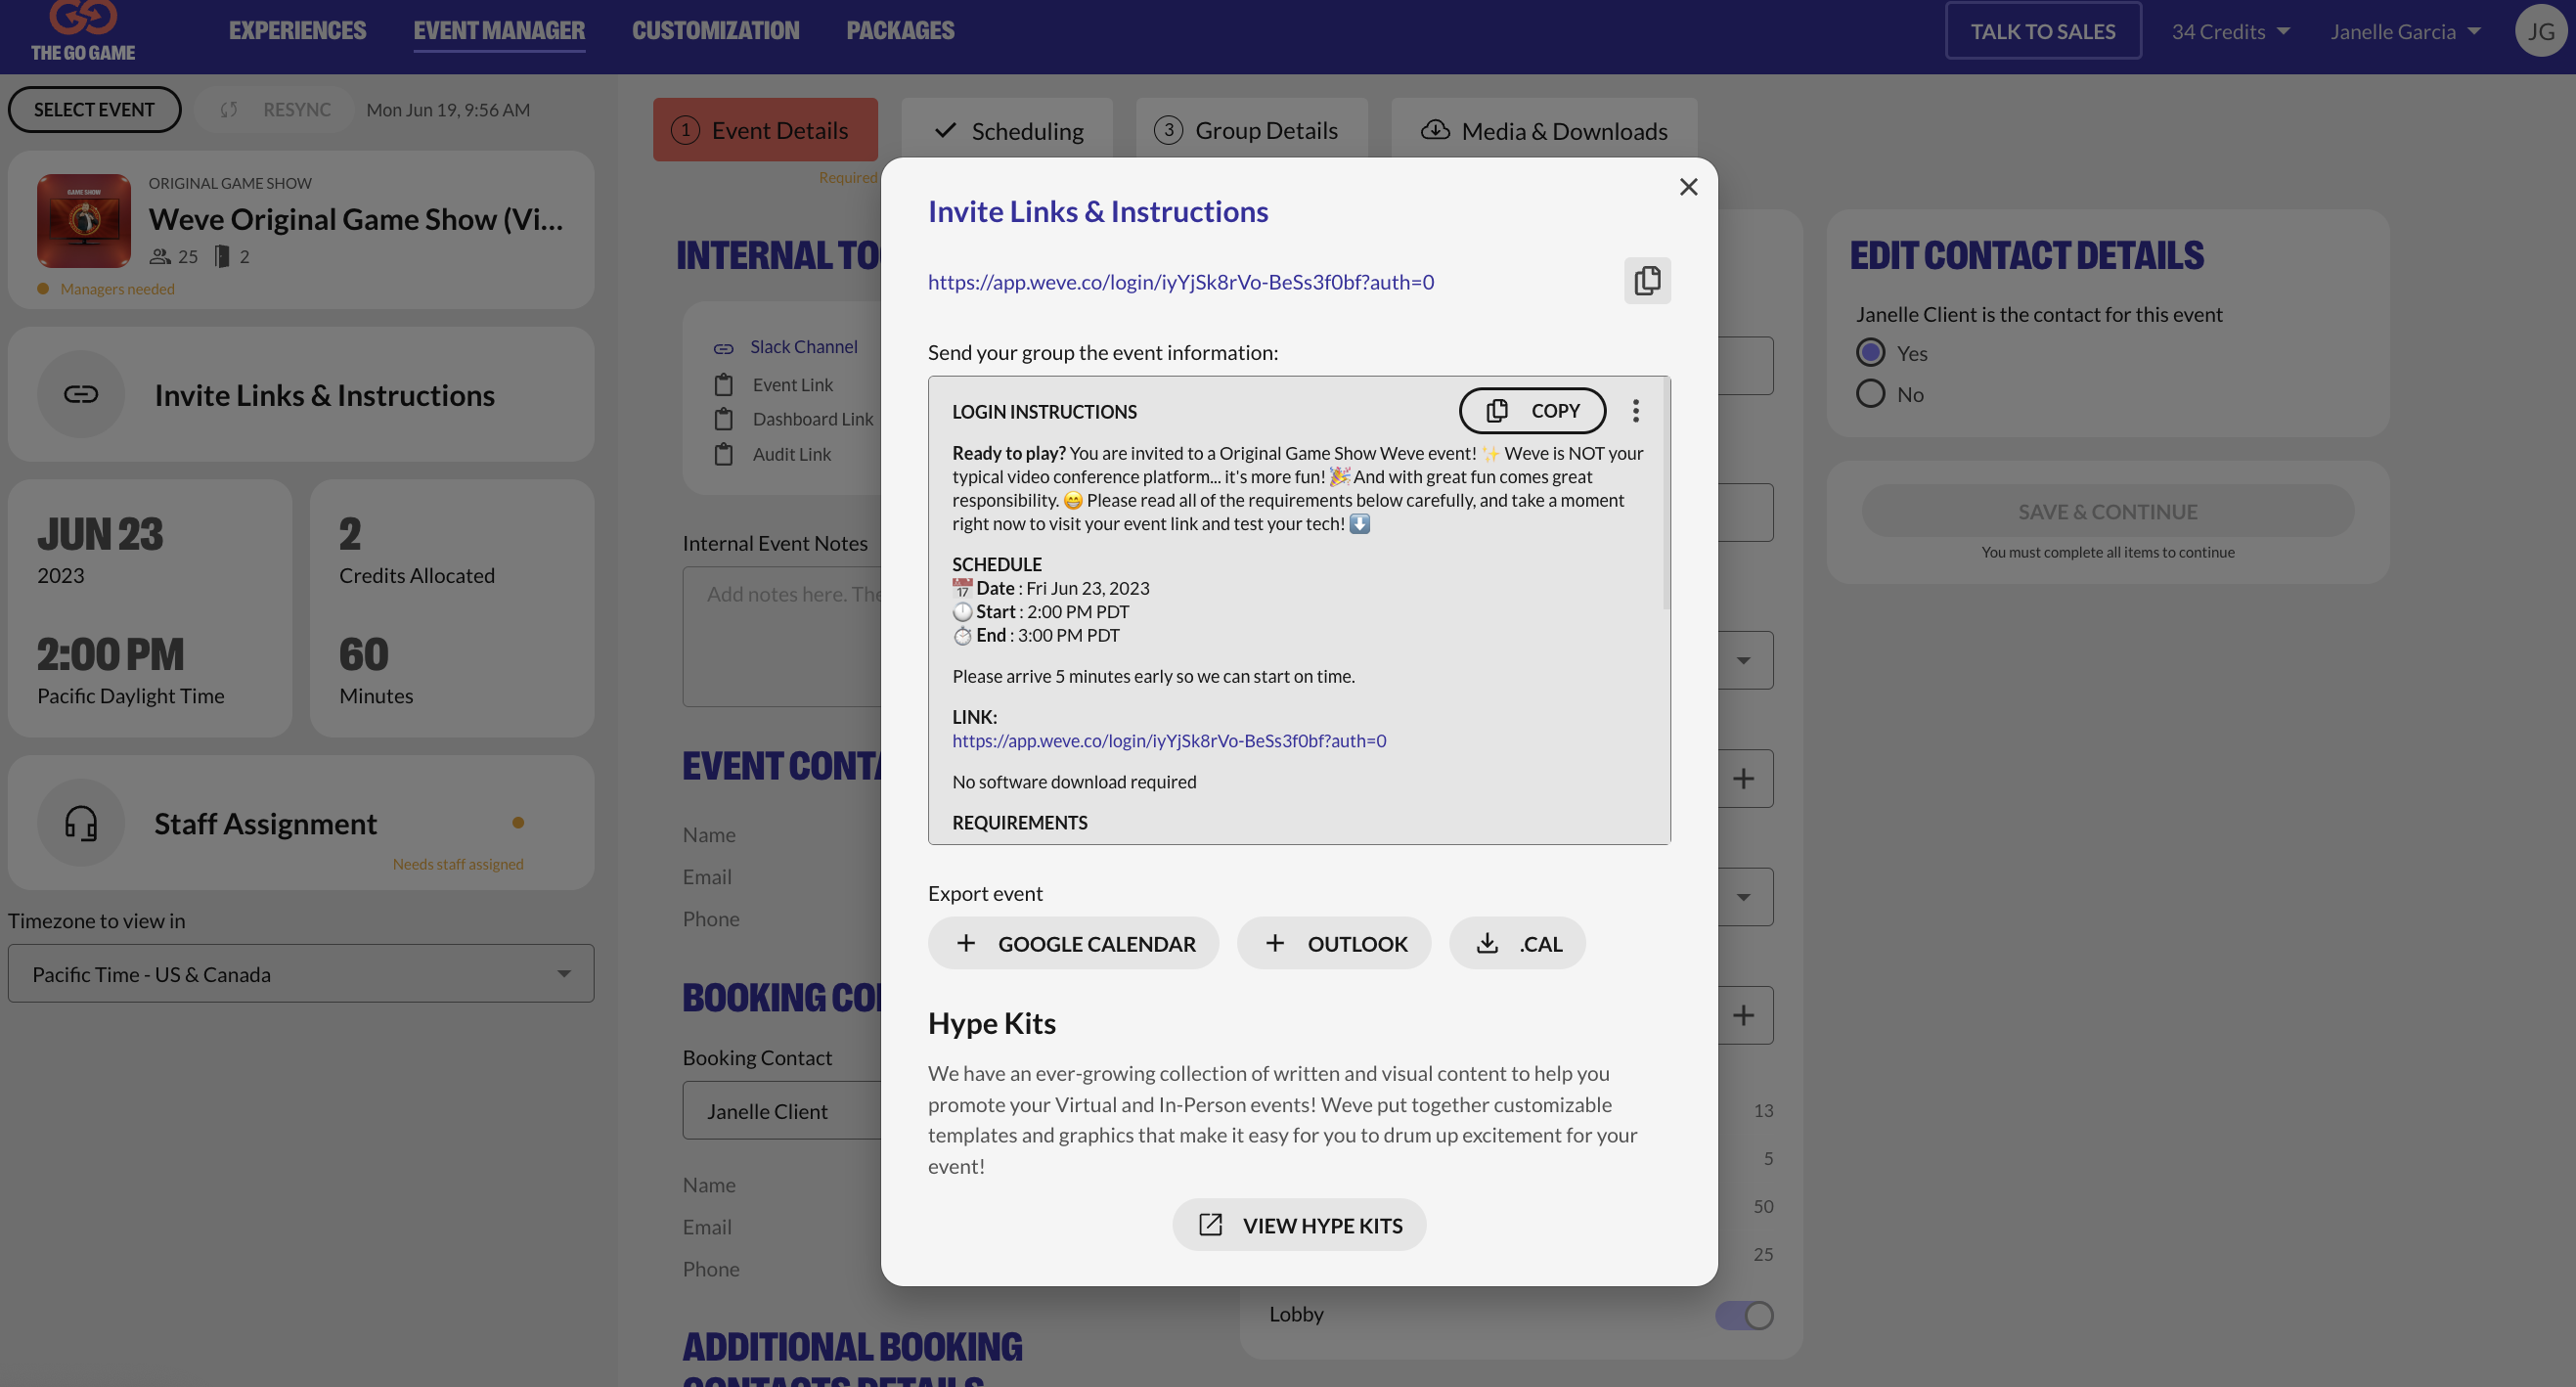Click the players count icon showing 25
This screenshot has height=1387, width=2576.
click(x=160, y=257)
